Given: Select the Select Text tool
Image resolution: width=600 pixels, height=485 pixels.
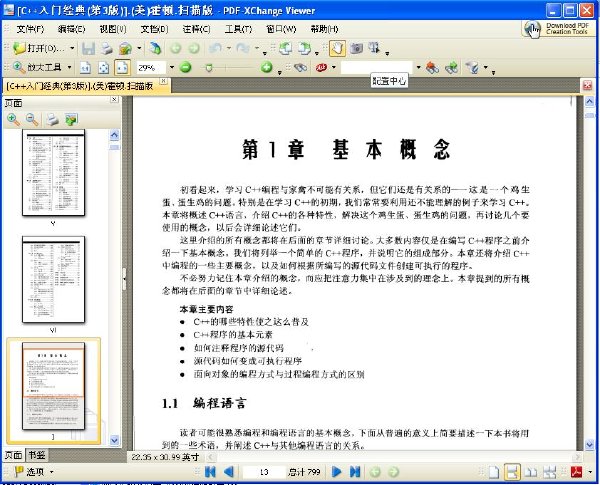Looking at the screenshot, I should [375, 48].
